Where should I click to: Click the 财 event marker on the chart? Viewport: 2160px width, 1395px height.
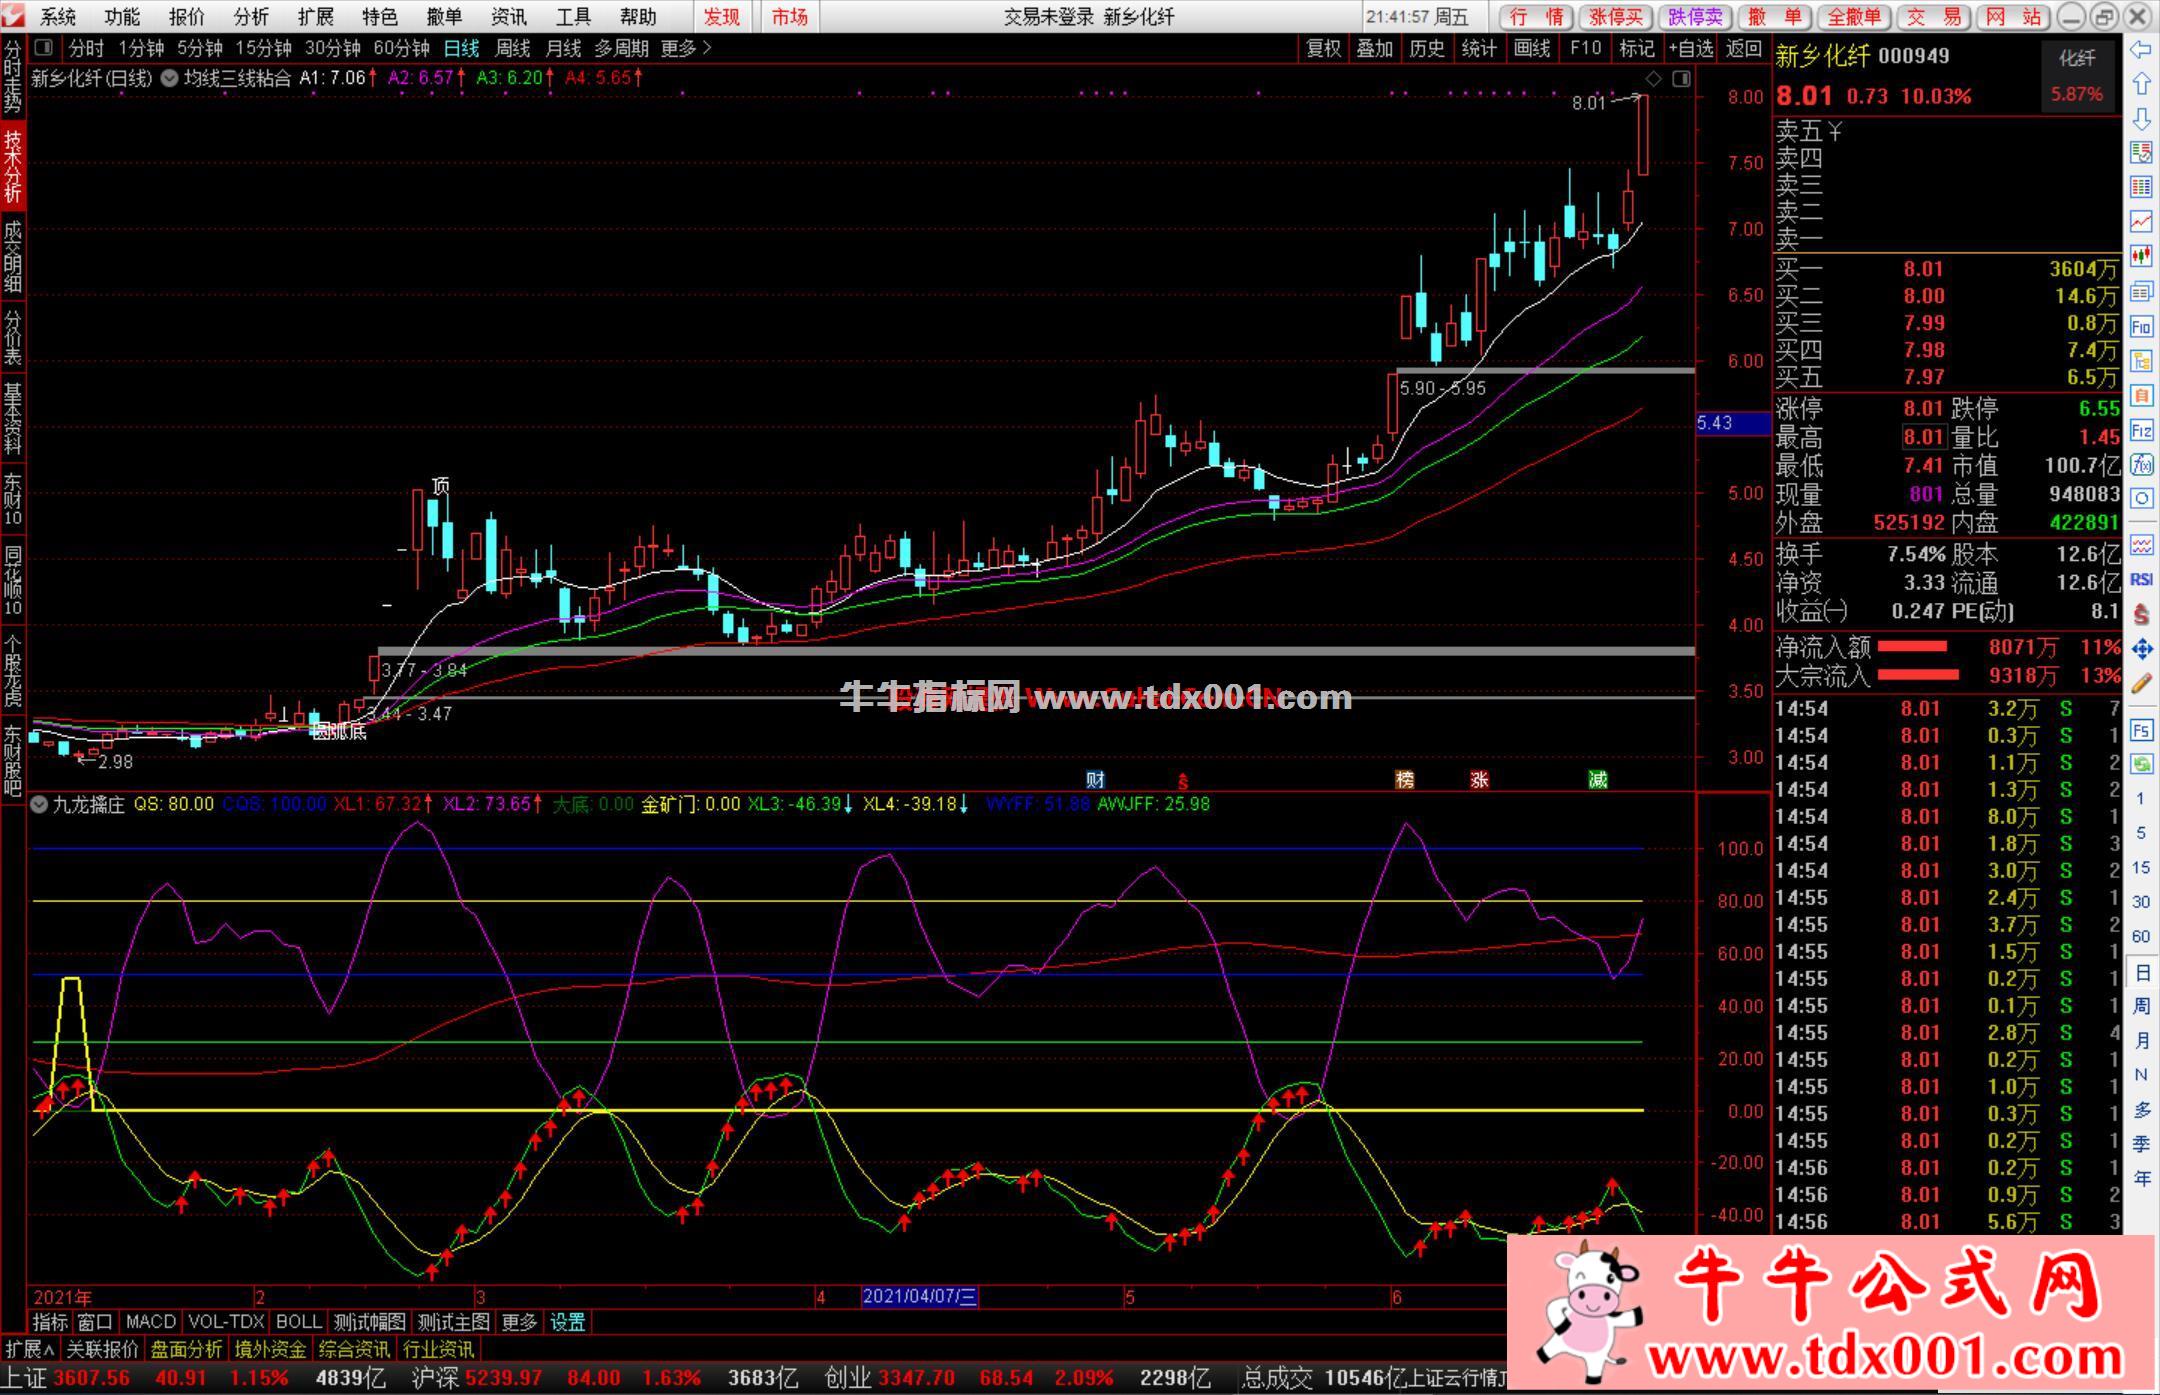(1096, 779)
